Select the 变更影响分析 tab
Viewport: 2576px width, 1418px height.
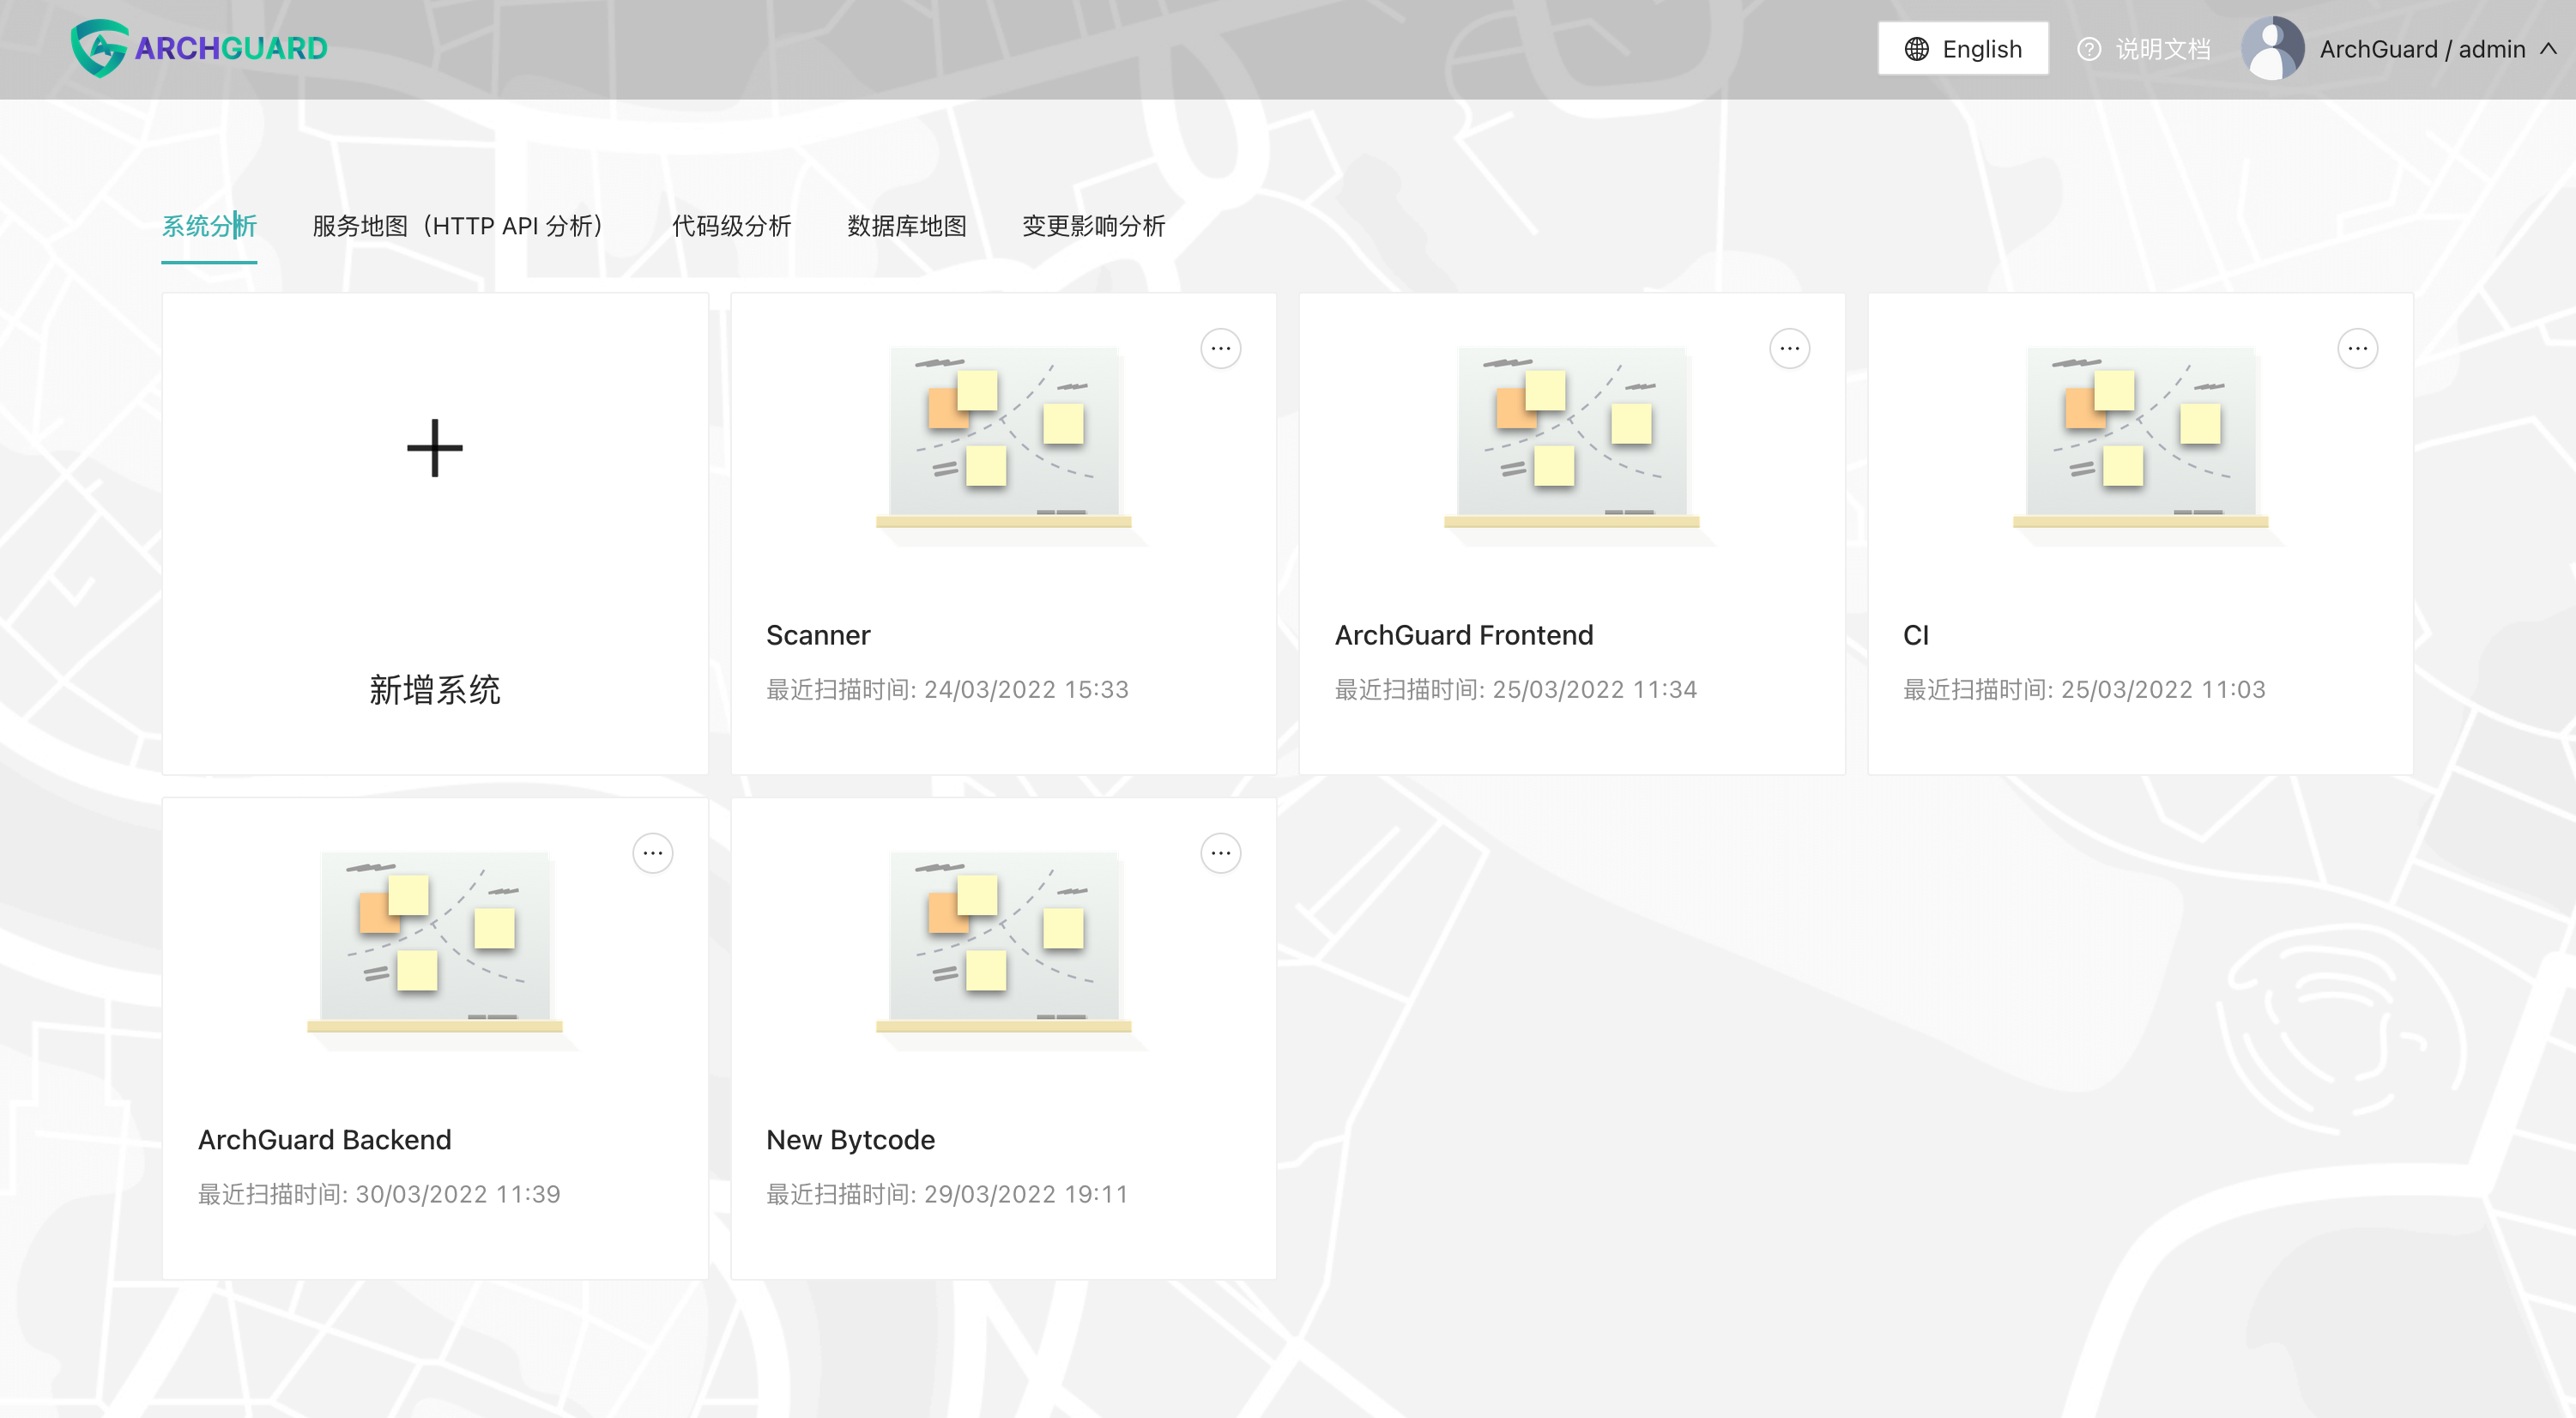[x=1093, y=226]
